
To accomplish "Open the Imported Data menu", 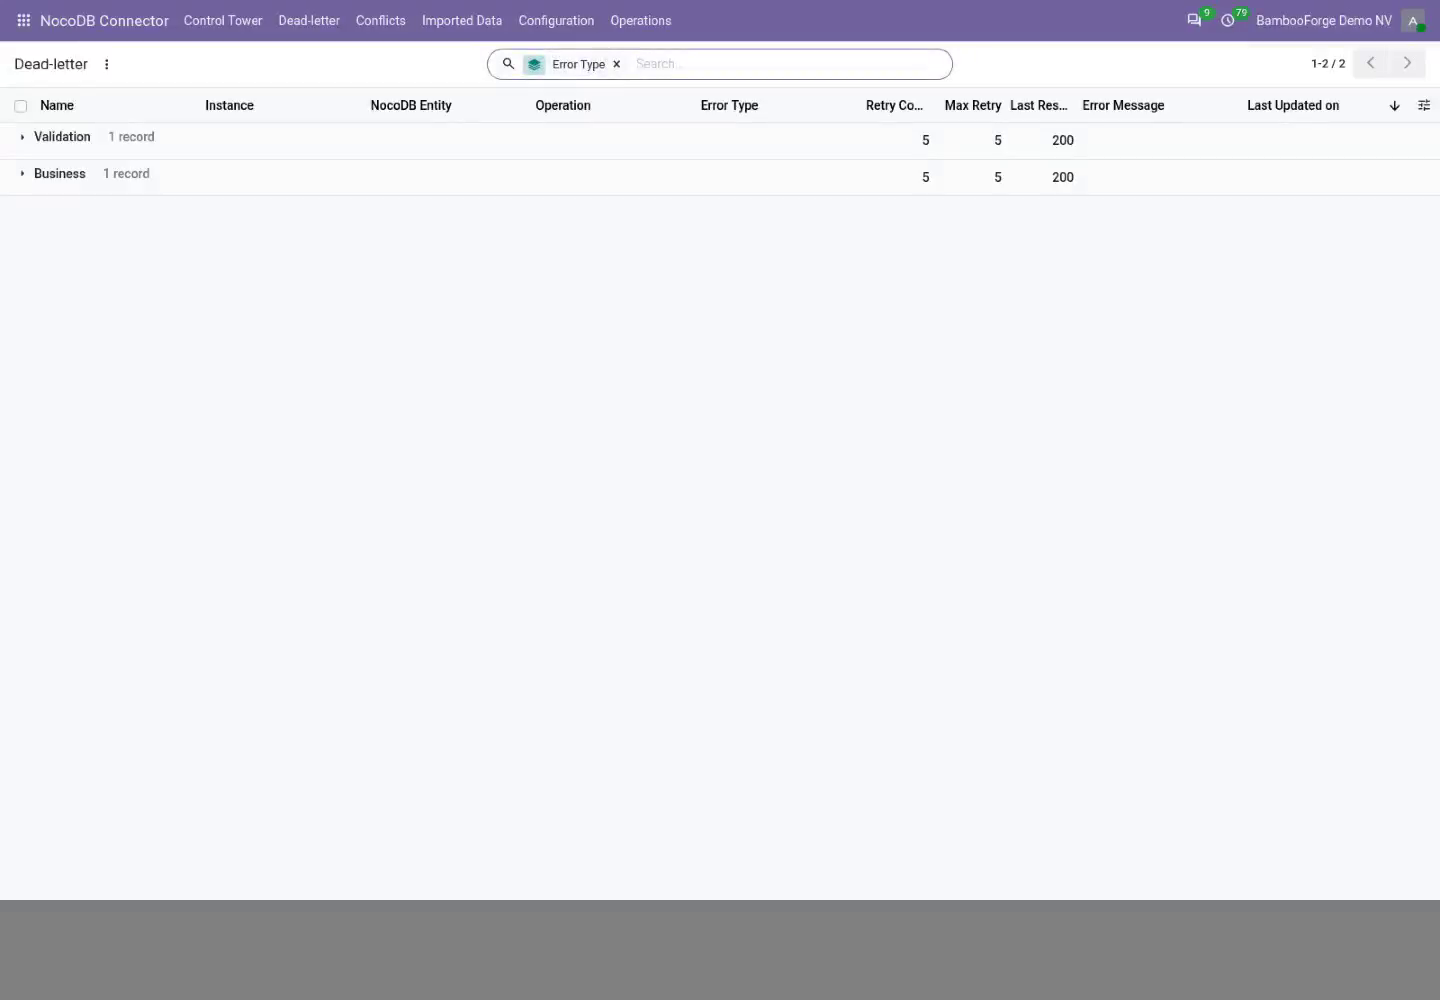I will point(462,20).
